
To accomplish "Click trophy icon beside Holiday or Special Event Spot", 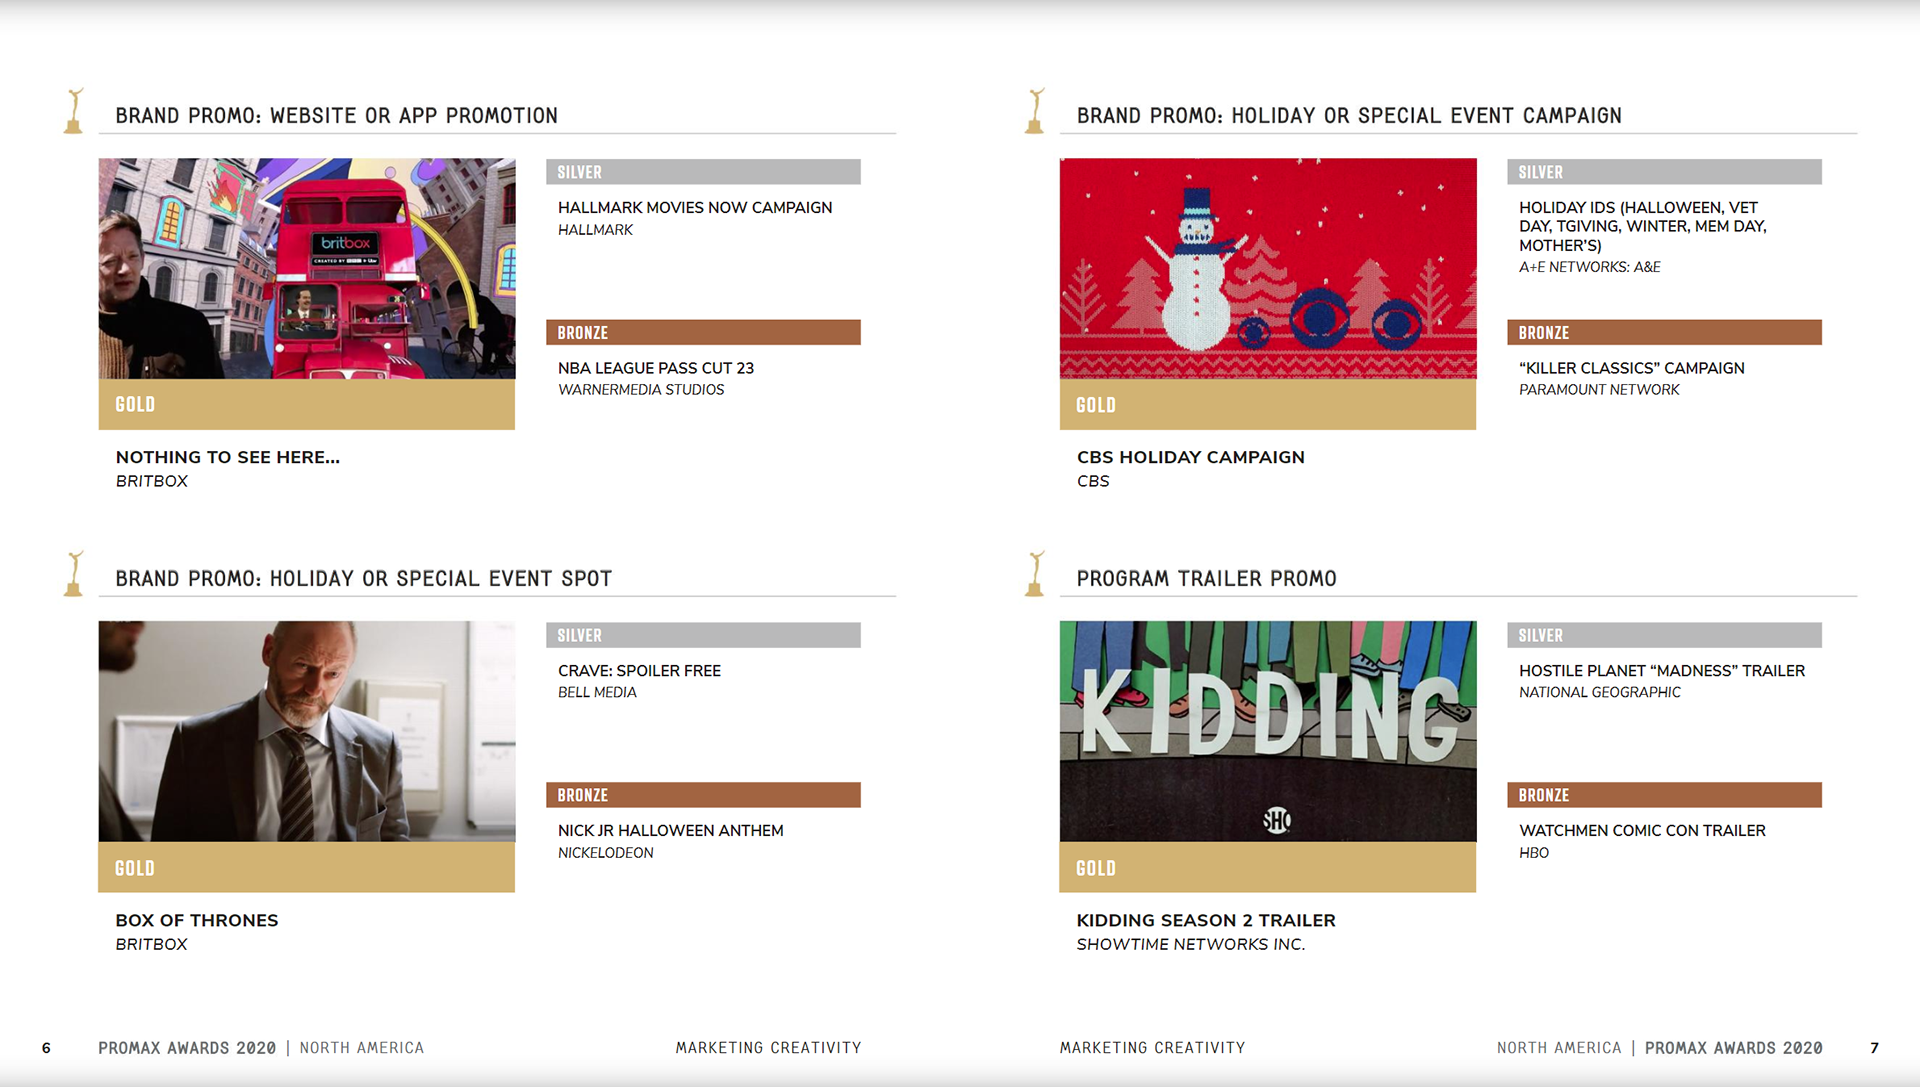I will [x=74, y=574].
